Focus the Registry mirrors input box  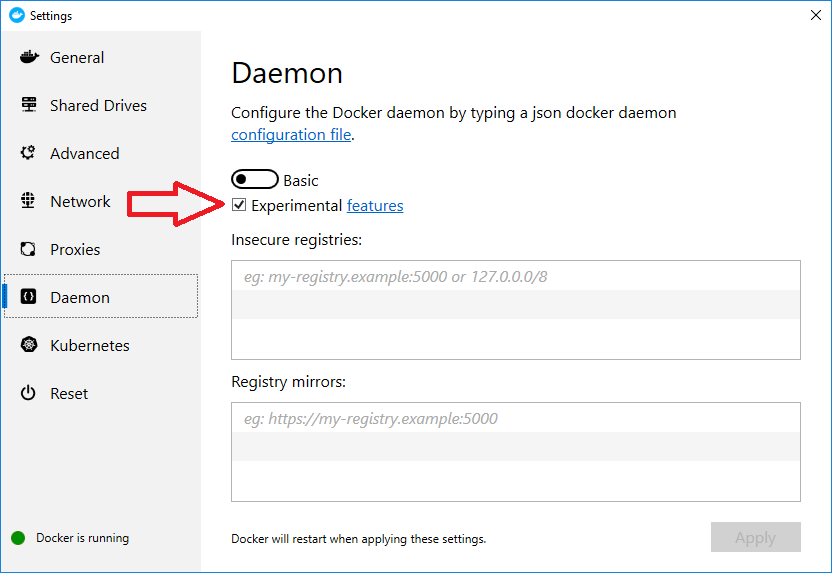pyautogui.click(x=516, y=452)
